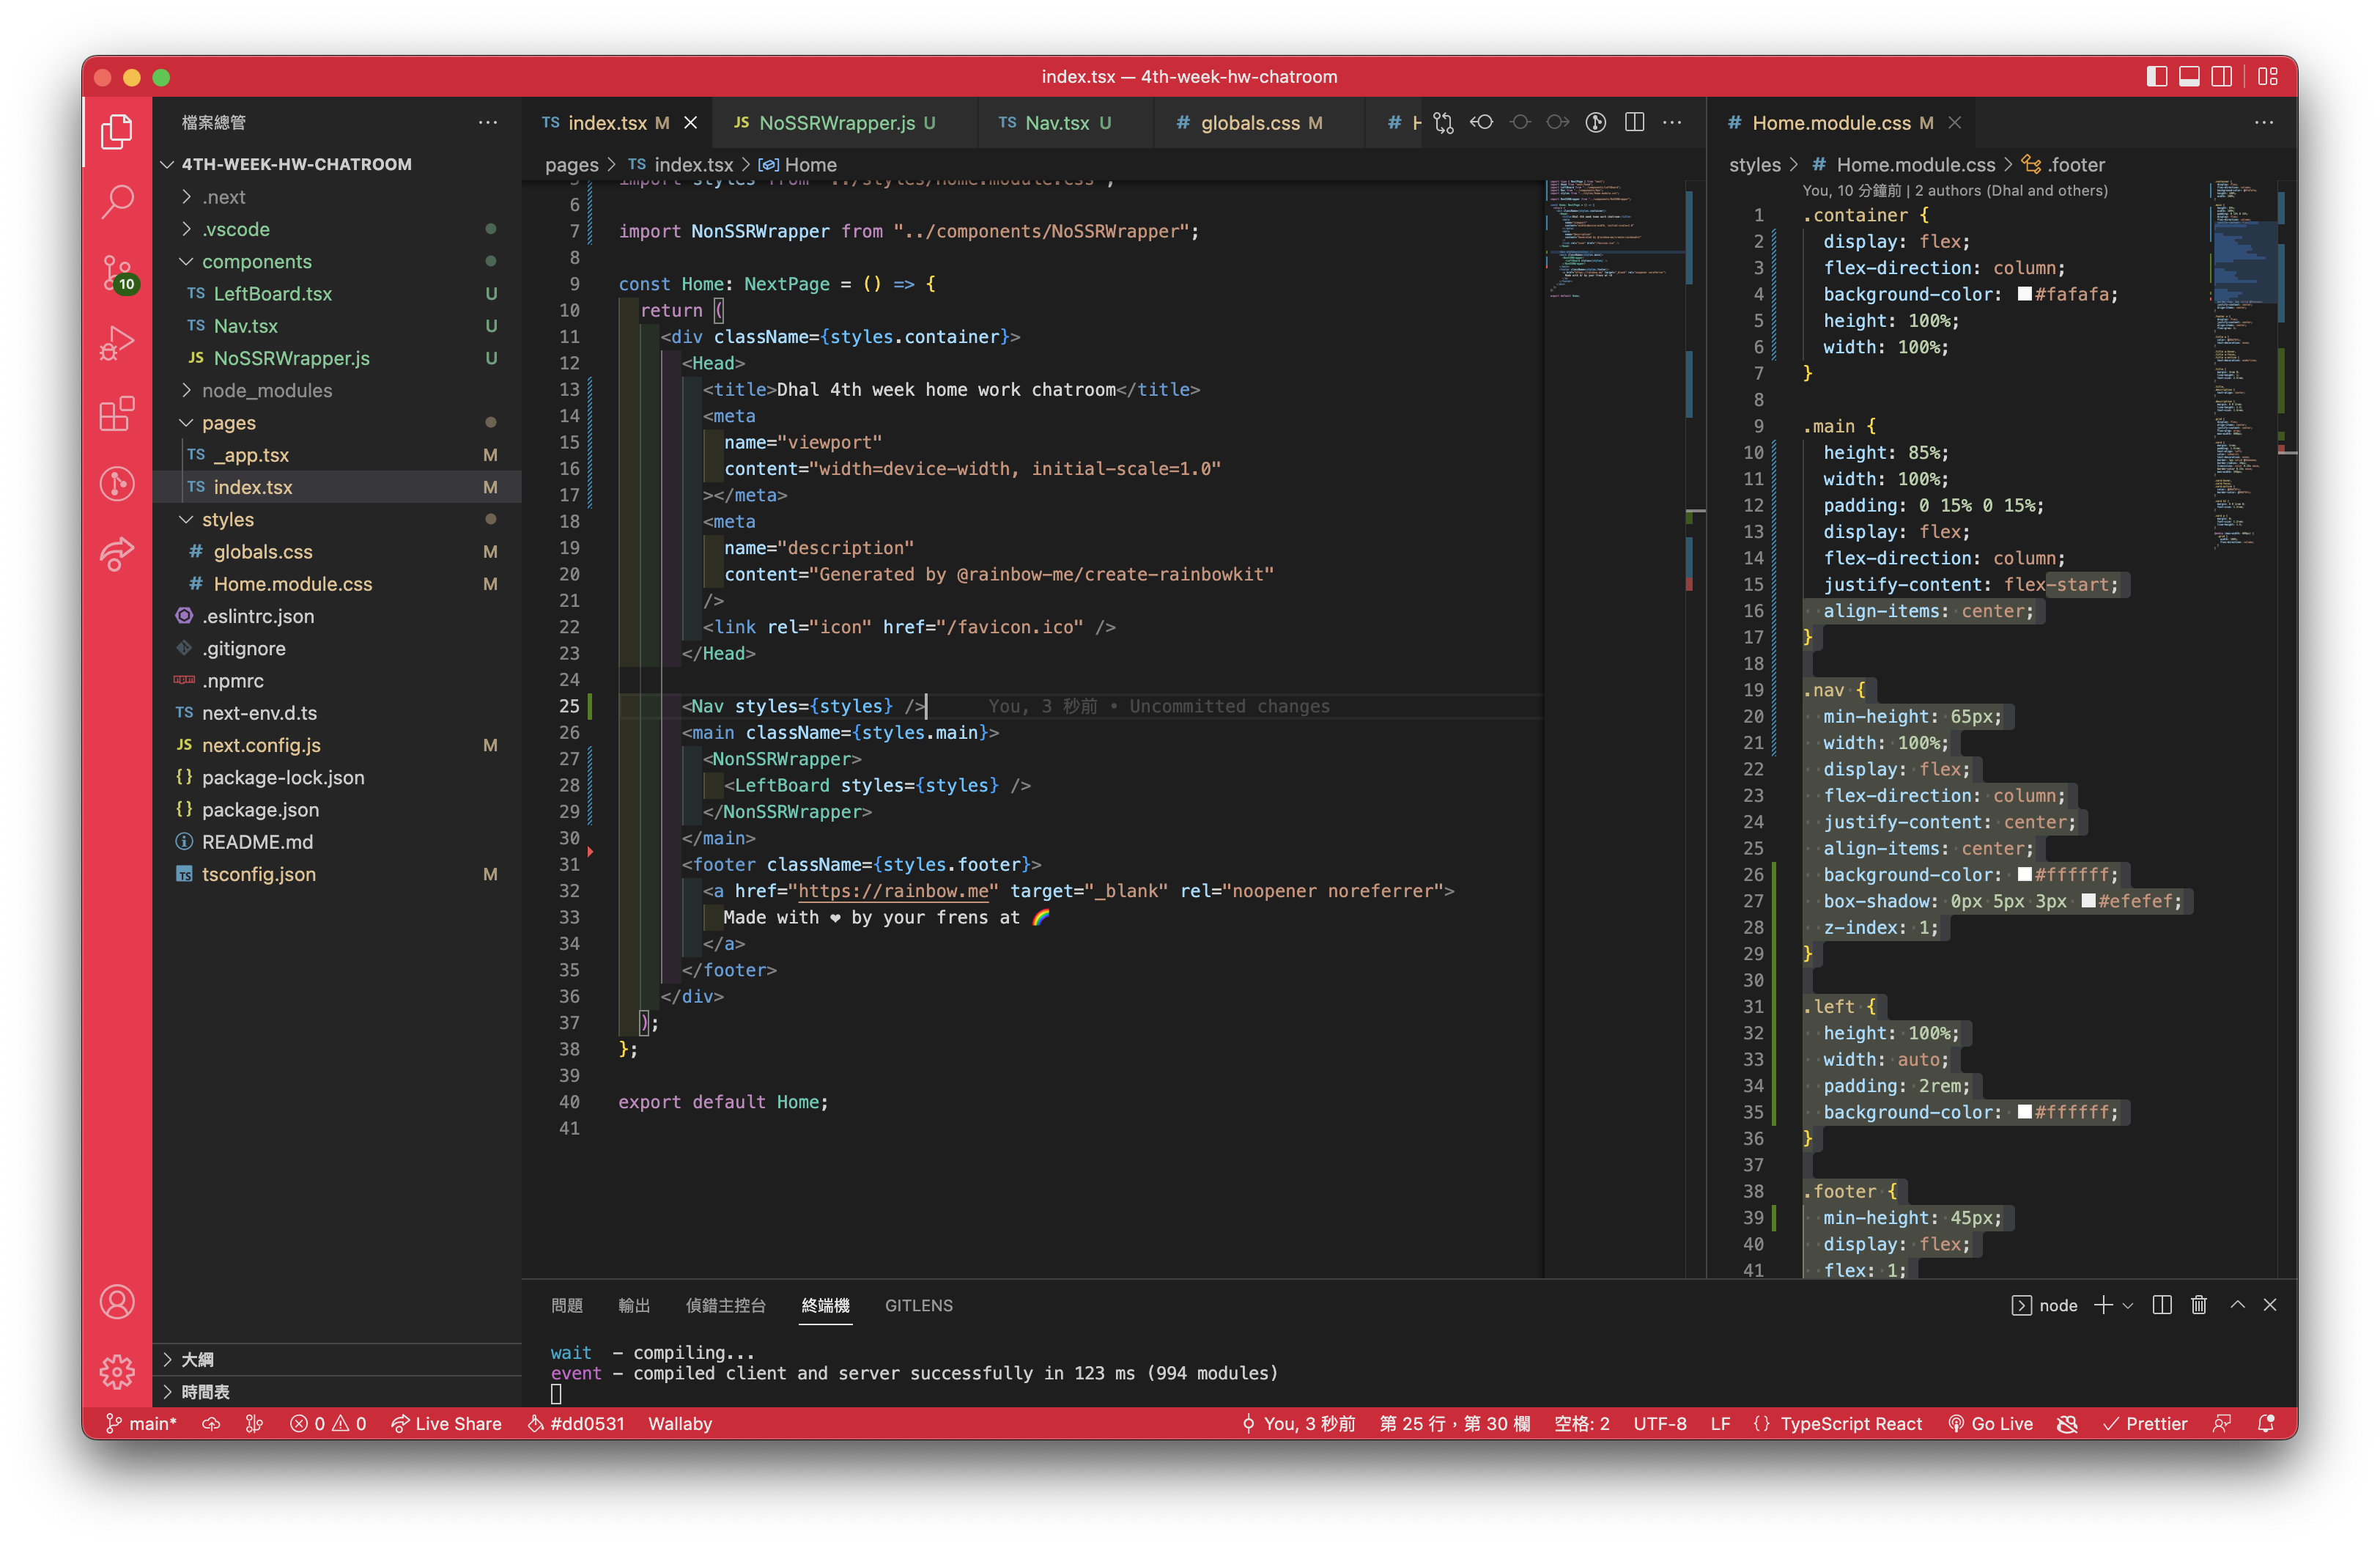Expand the node_modules folder
Viewport: 2380px width, 1548px height.
click(x=266, y=390)
